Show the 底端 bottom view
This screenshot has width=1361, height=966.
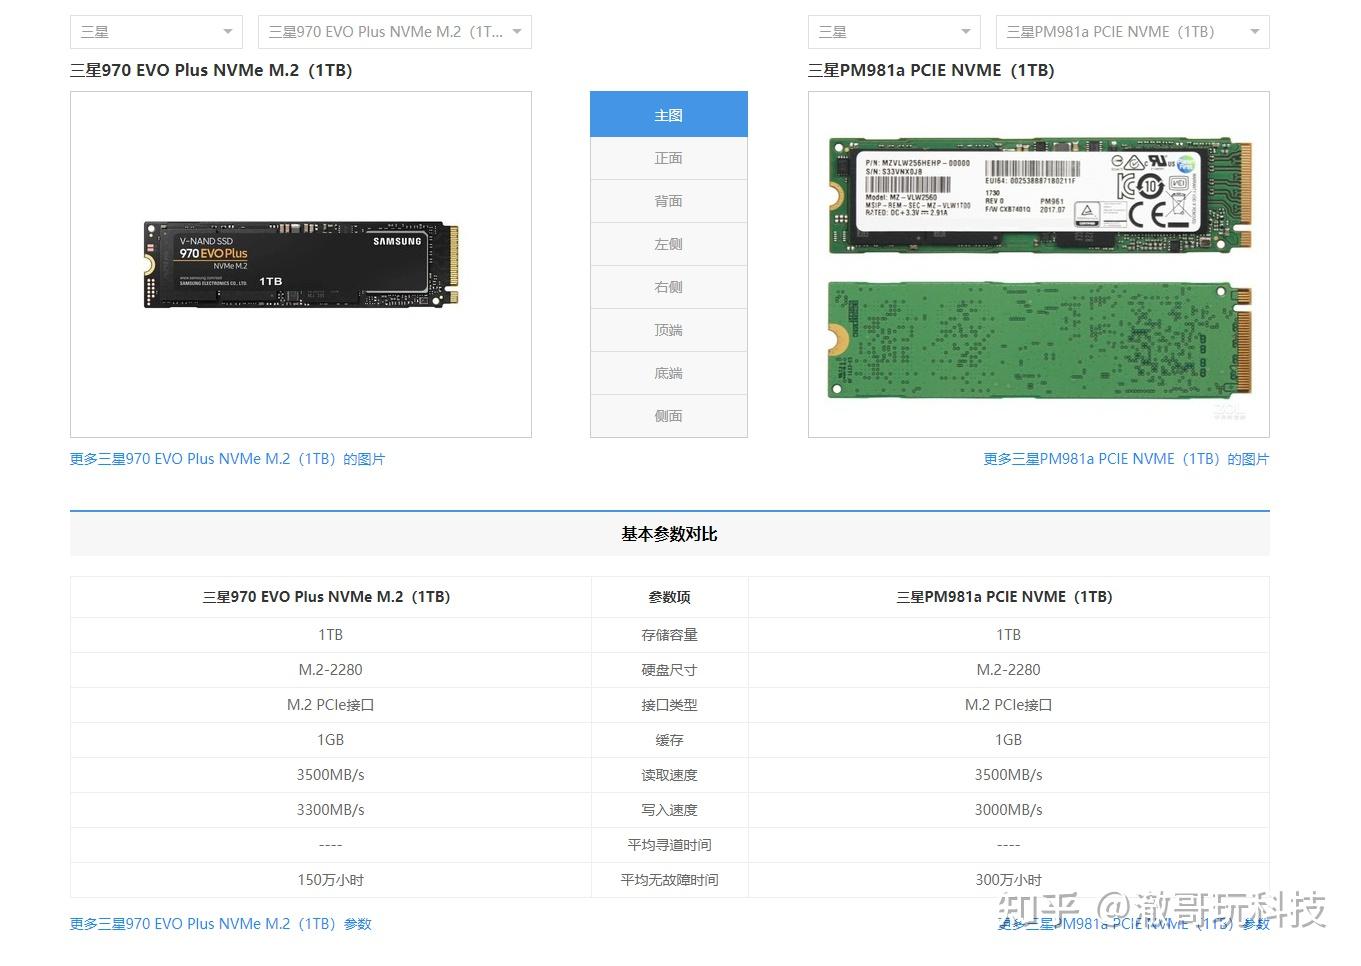pyautogui.click(x=668, y=373)
